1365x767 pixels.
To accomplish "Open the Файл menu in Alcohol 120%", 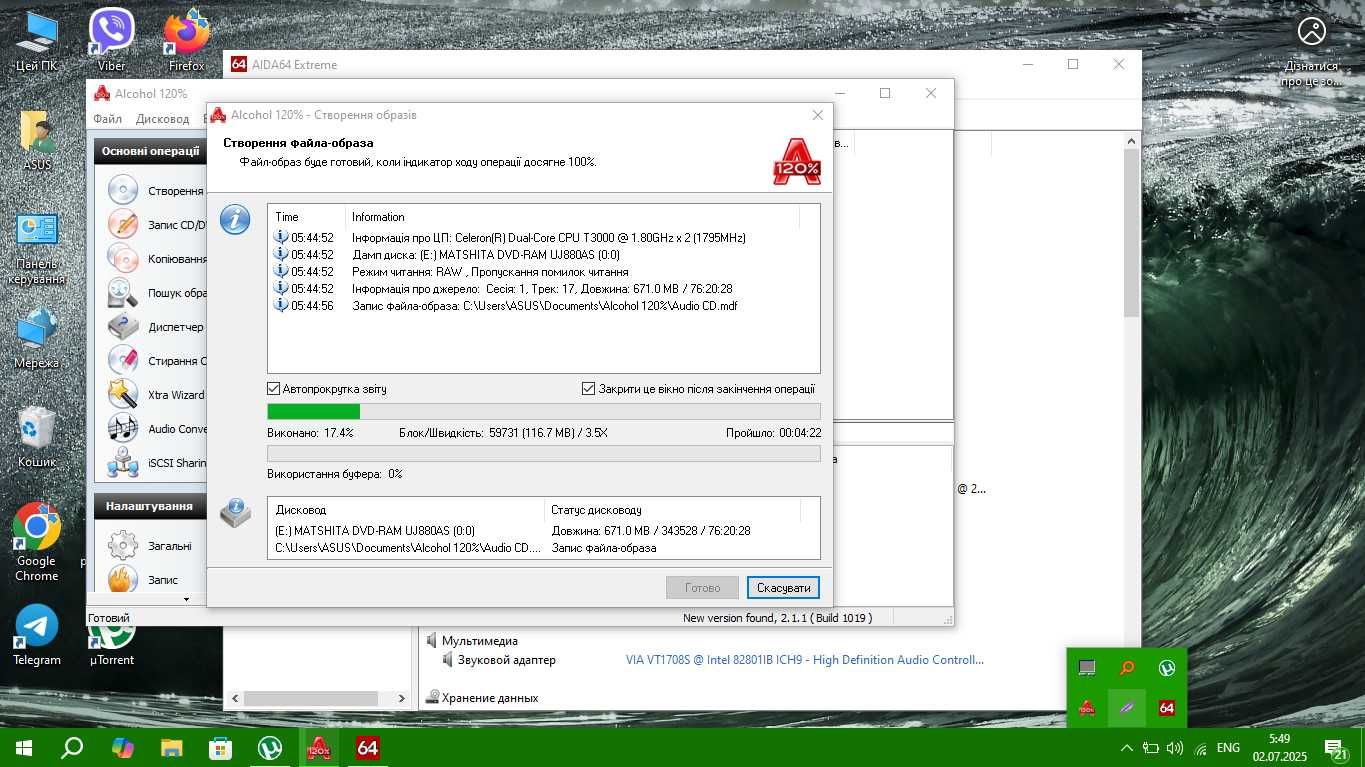I will coord(107,119).
